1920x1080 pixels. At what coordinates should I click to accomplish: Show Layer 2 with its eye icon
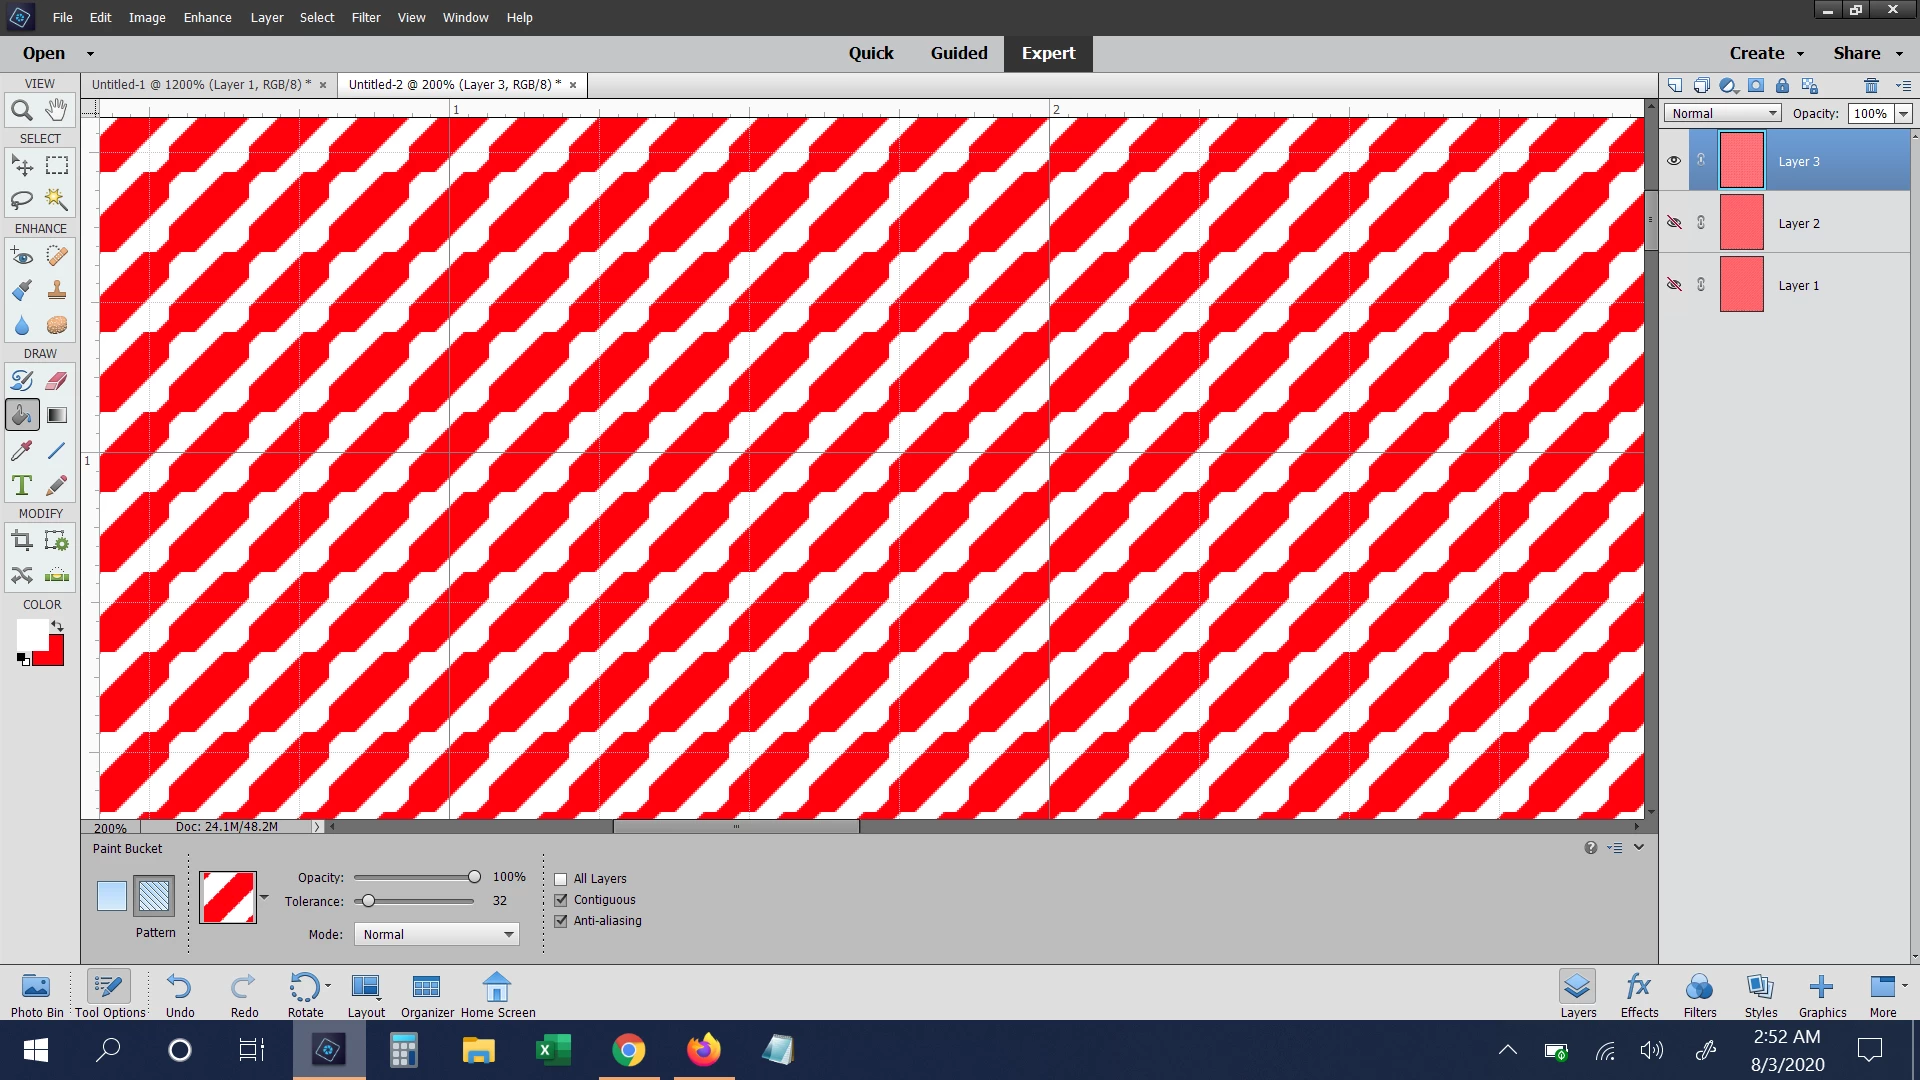(x=1674, y=223)
